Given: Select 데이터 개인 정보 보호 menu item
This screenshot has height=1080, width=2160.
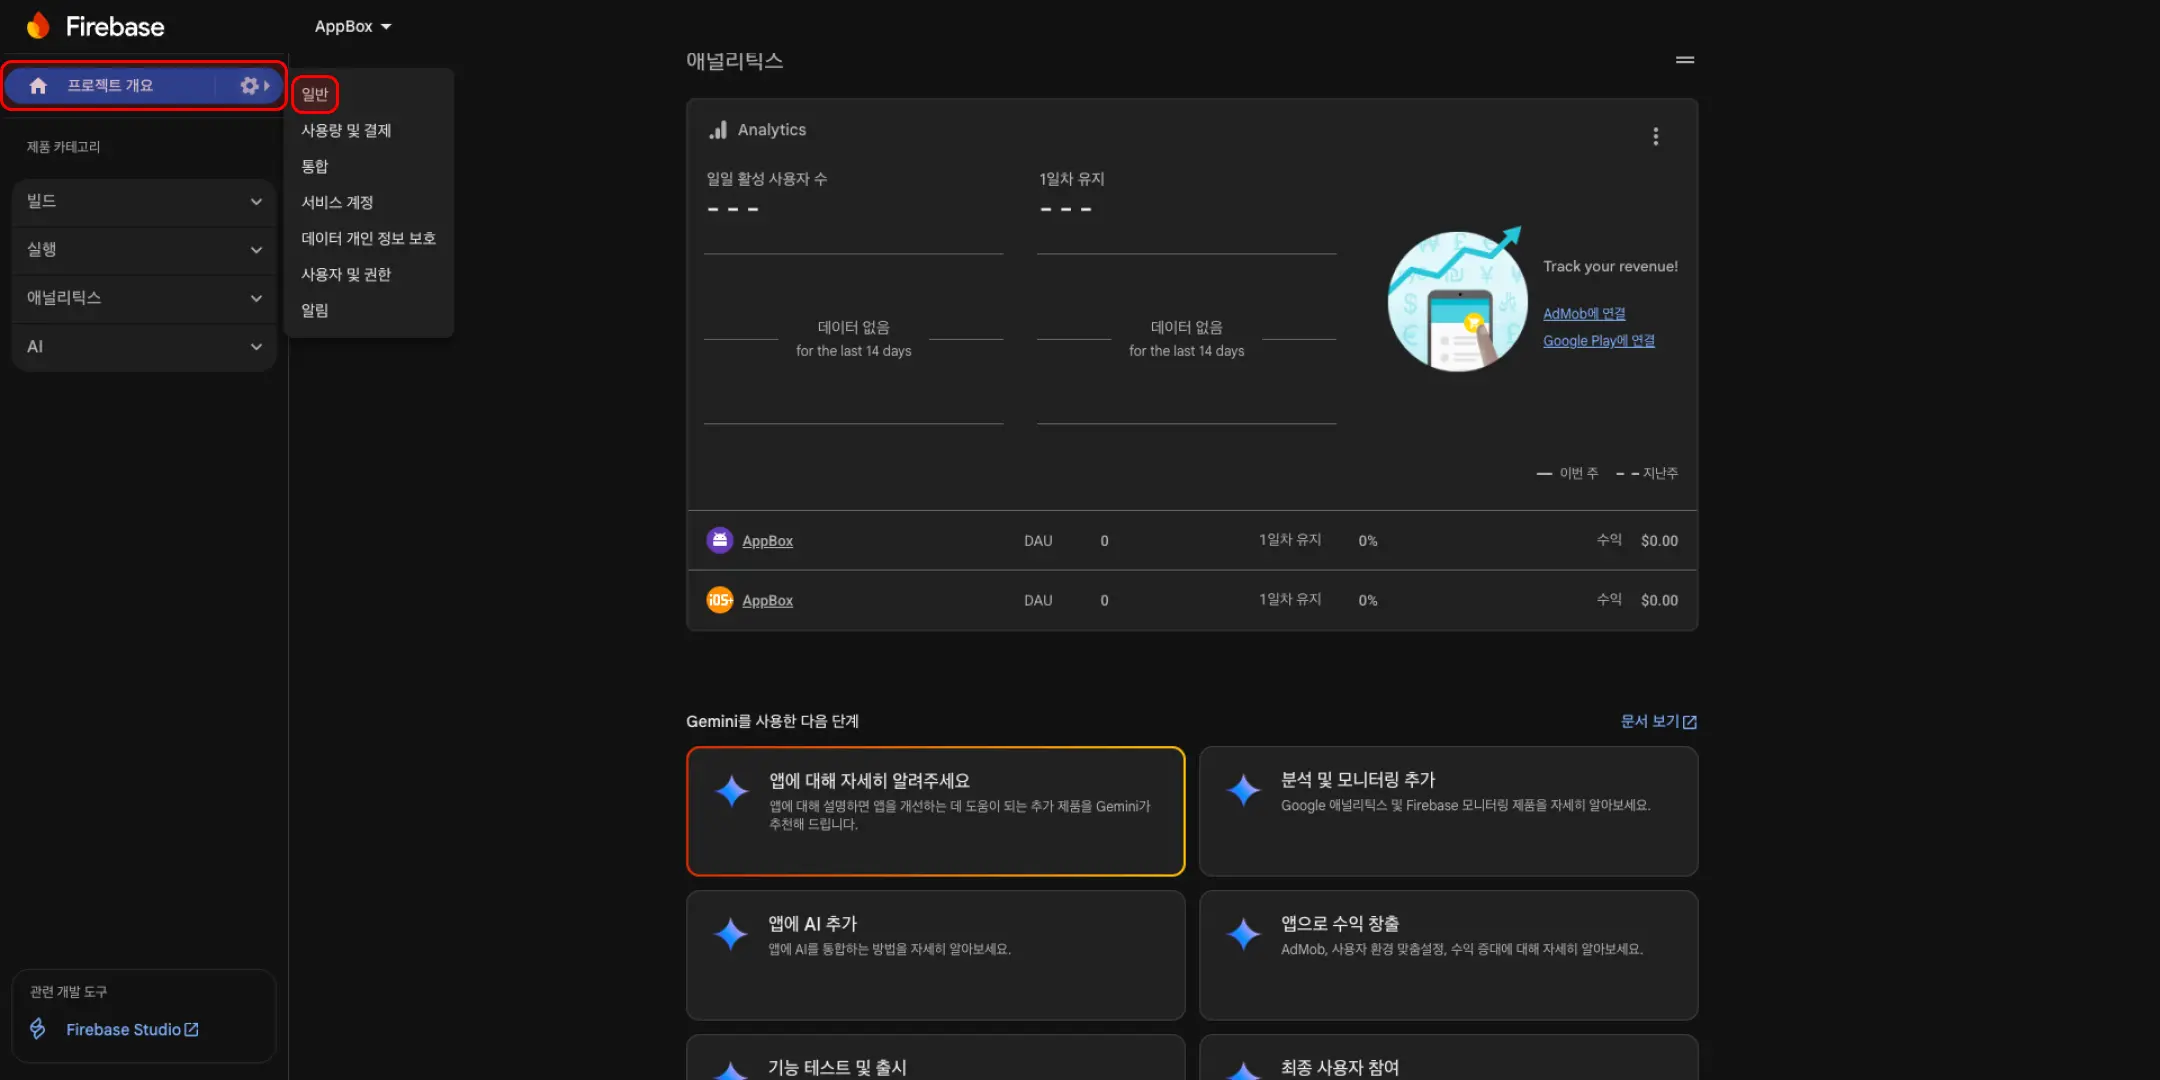Looking at the screenshot, I should 368,238.
